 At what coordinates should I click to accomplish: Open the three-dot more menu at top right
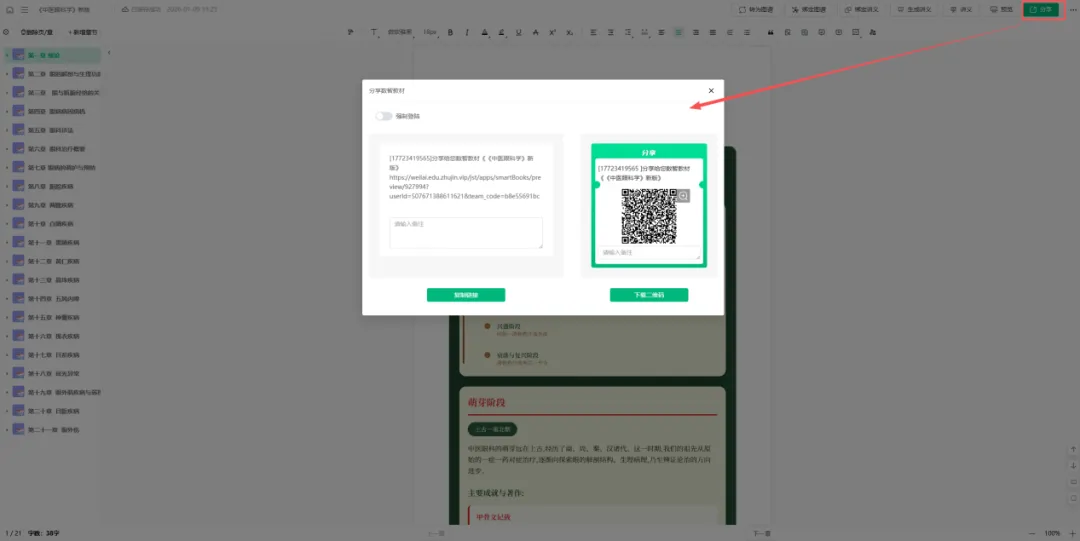click(x=1072, y=10)
